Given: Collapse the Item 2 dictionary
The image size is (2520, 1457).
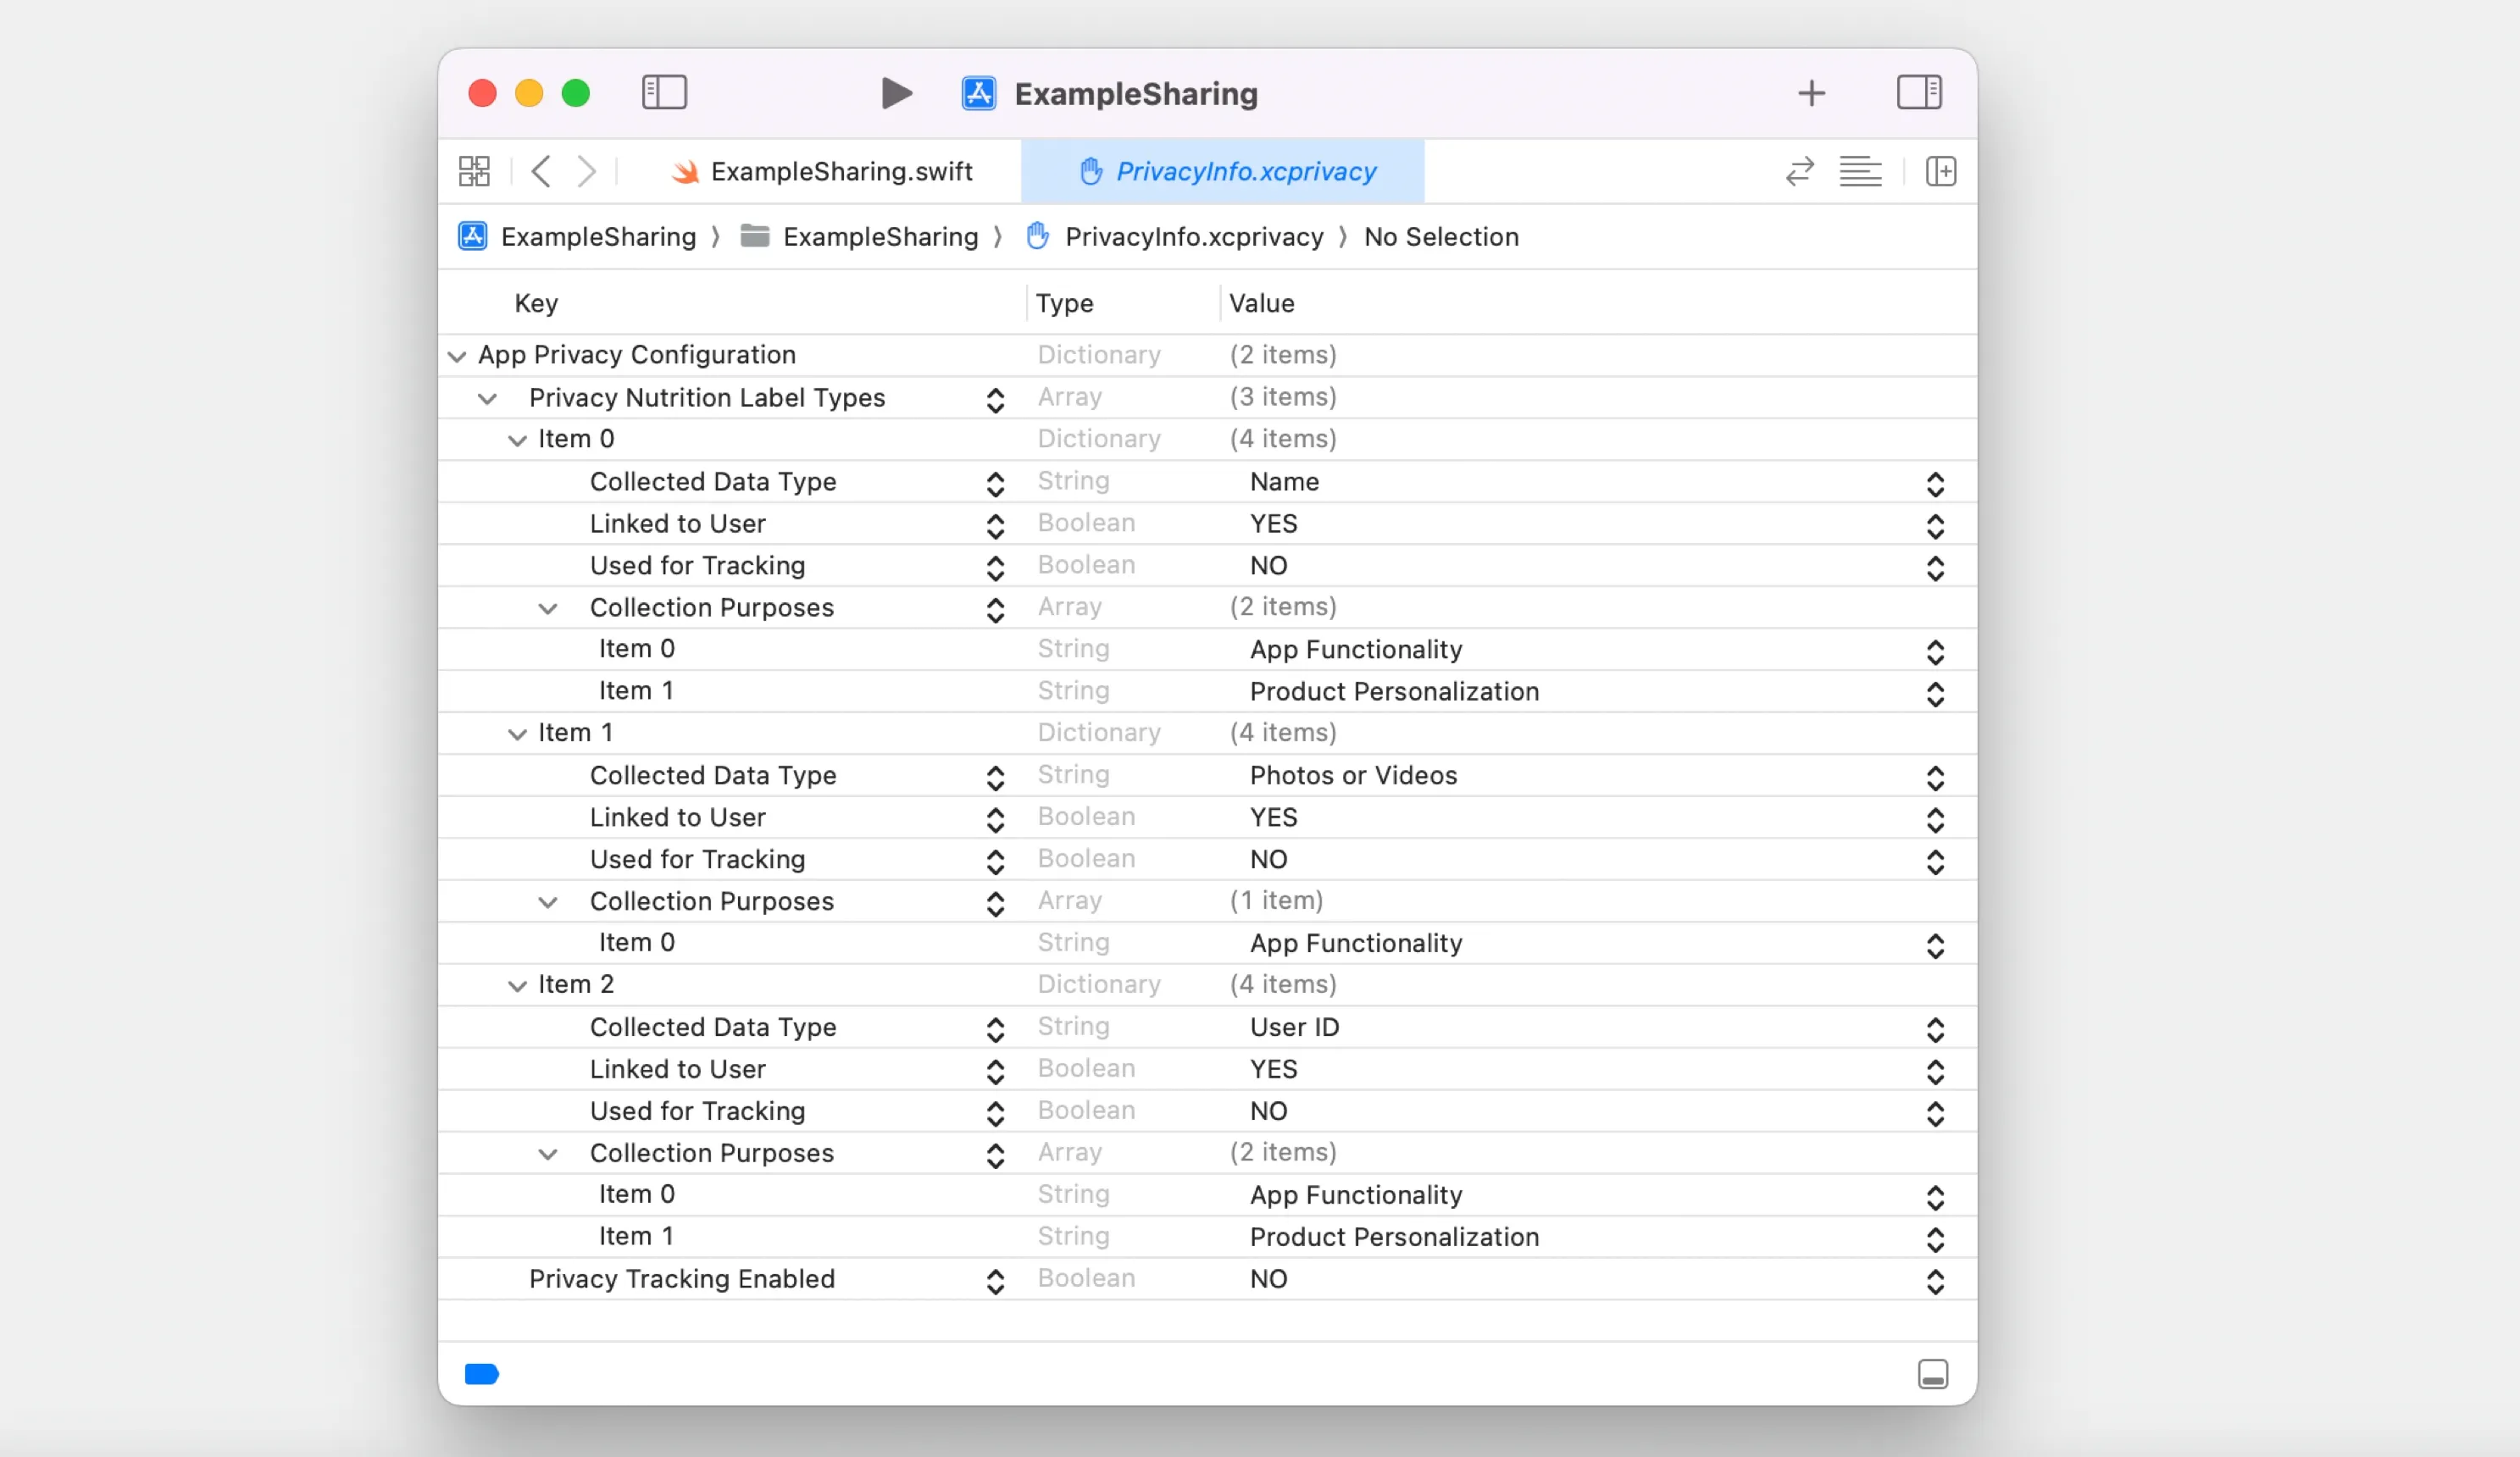Looking at the screenshot, I should [517, 986].
